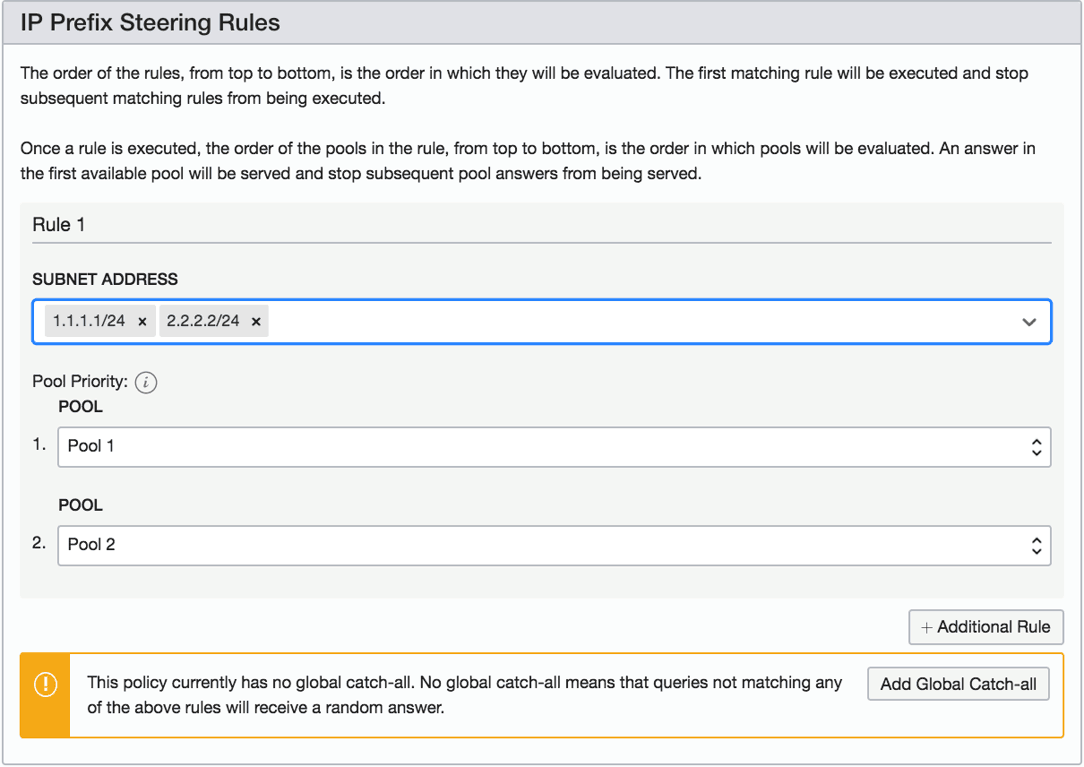This screenshot has width=1084, height=767.
Task: Click the orange alert icon in catch-all banner
Action: (x=44, y=684)
